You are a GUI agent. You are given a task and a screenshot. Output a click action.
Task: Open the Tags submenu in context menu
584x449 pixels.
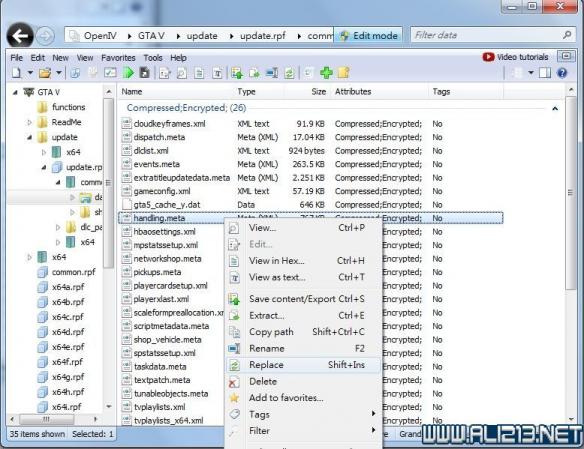tap(304, 414)
